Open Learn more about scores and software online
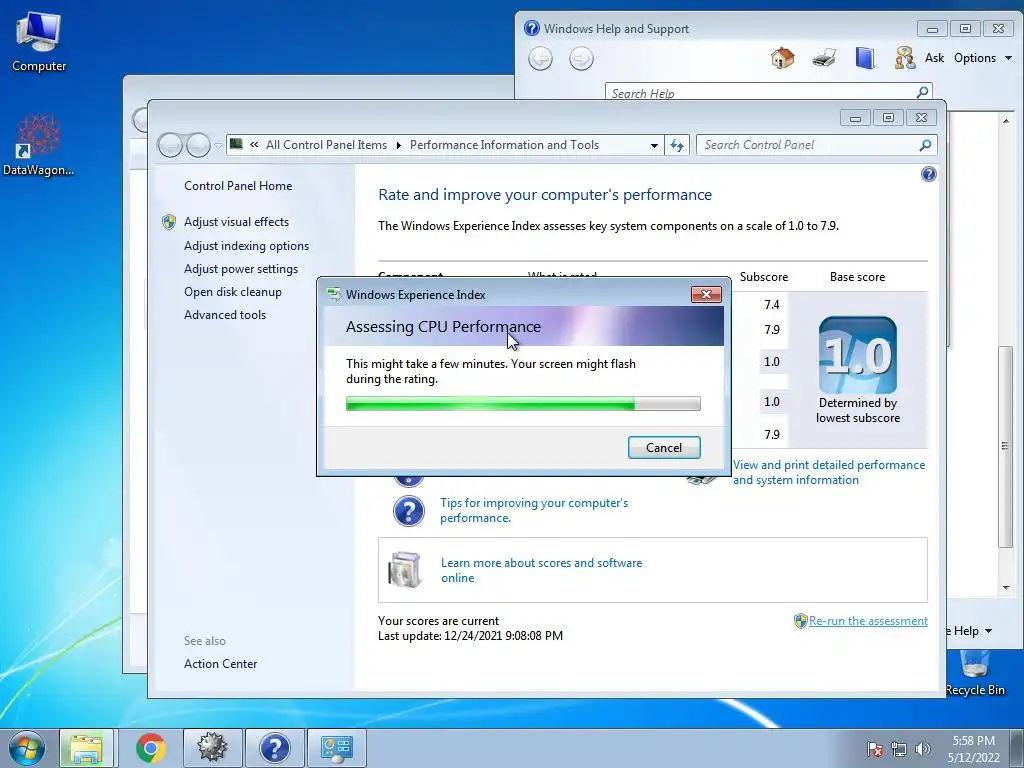 point(541,570)
